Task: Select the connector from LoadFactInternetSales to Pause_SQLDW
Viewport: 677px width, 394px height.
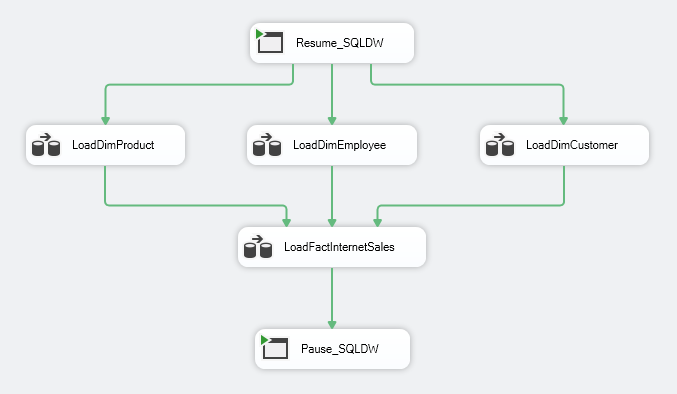Action: click(x=332, y=298)
